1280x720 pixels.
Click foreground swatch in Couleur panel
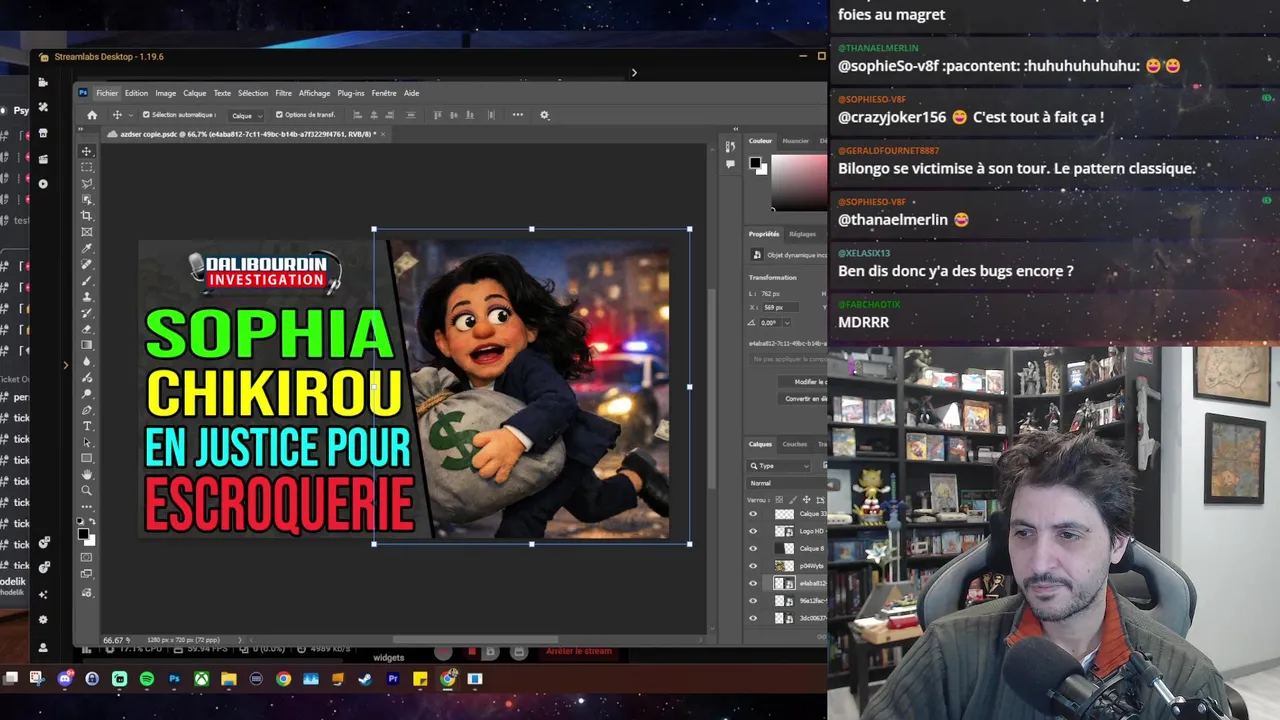[755, 162]
